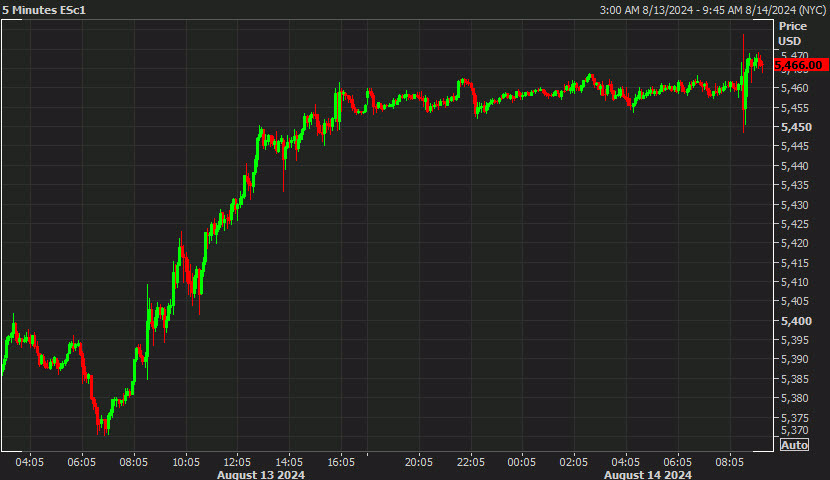
Task: Click the 5,390 price axis value
Action: 795,359
